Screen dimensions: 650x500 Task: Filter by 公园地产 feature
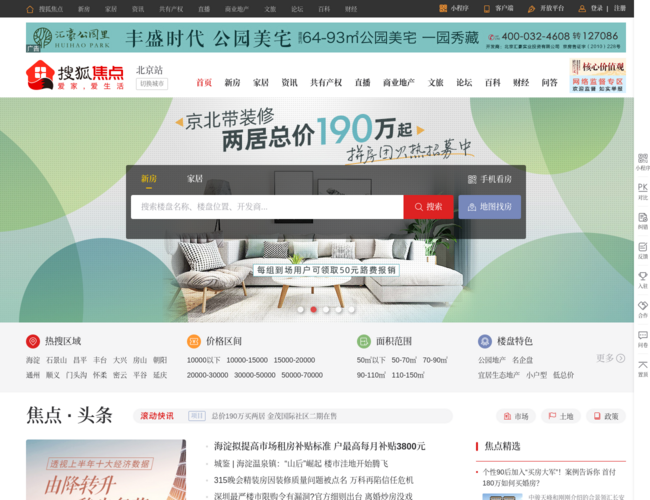click(492, 360)
